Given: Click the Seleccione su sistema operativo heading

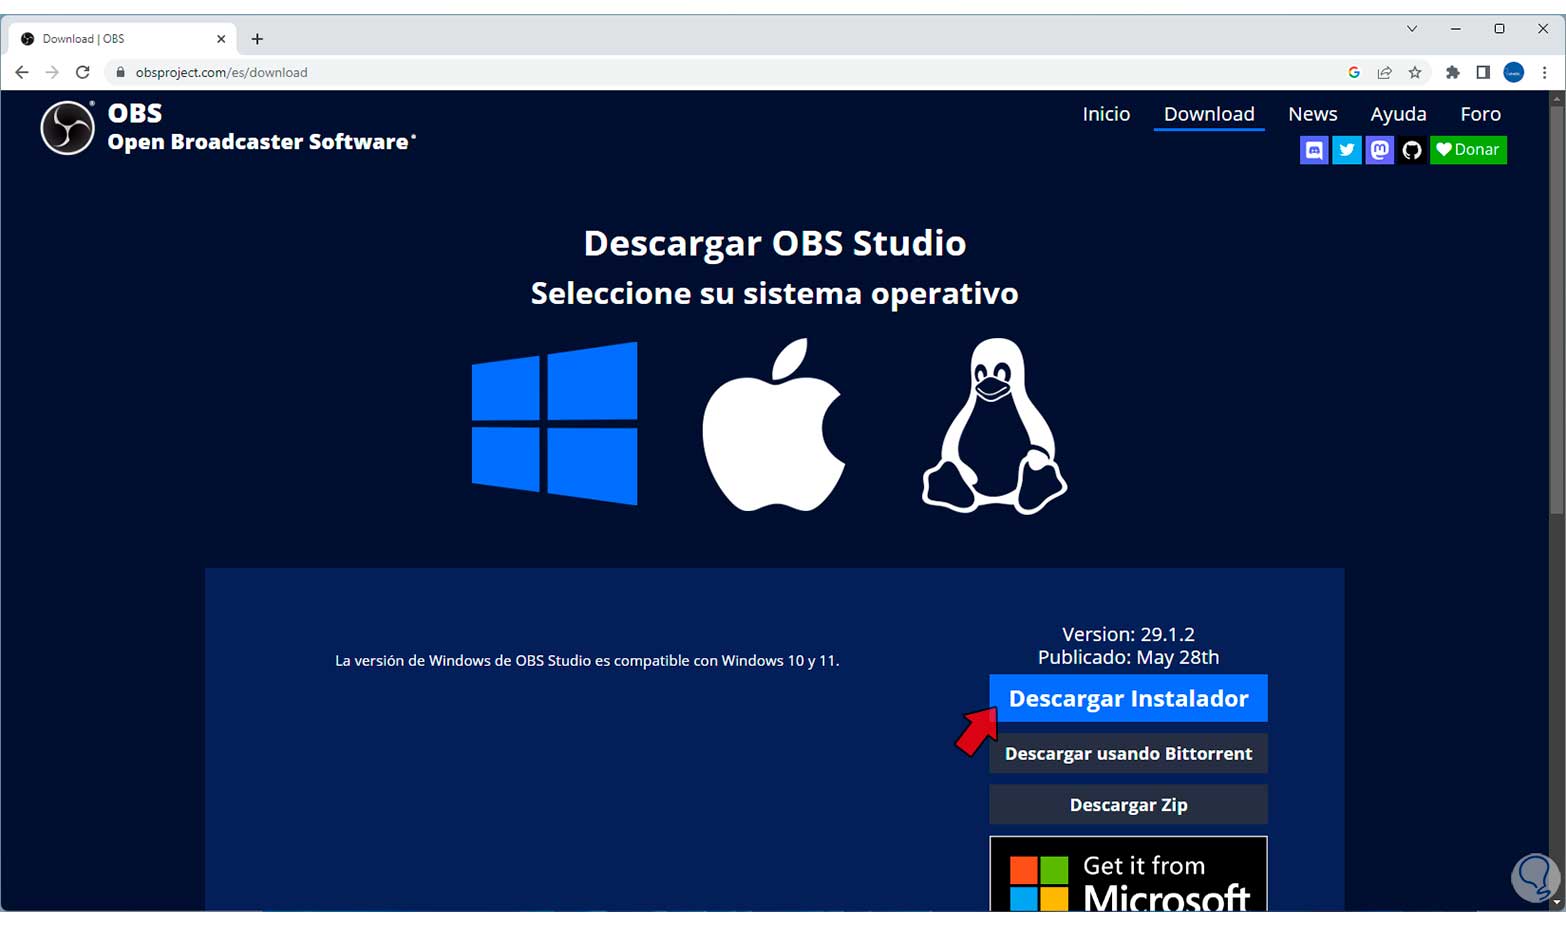Looking at the screenshot, I should (774, 293).
